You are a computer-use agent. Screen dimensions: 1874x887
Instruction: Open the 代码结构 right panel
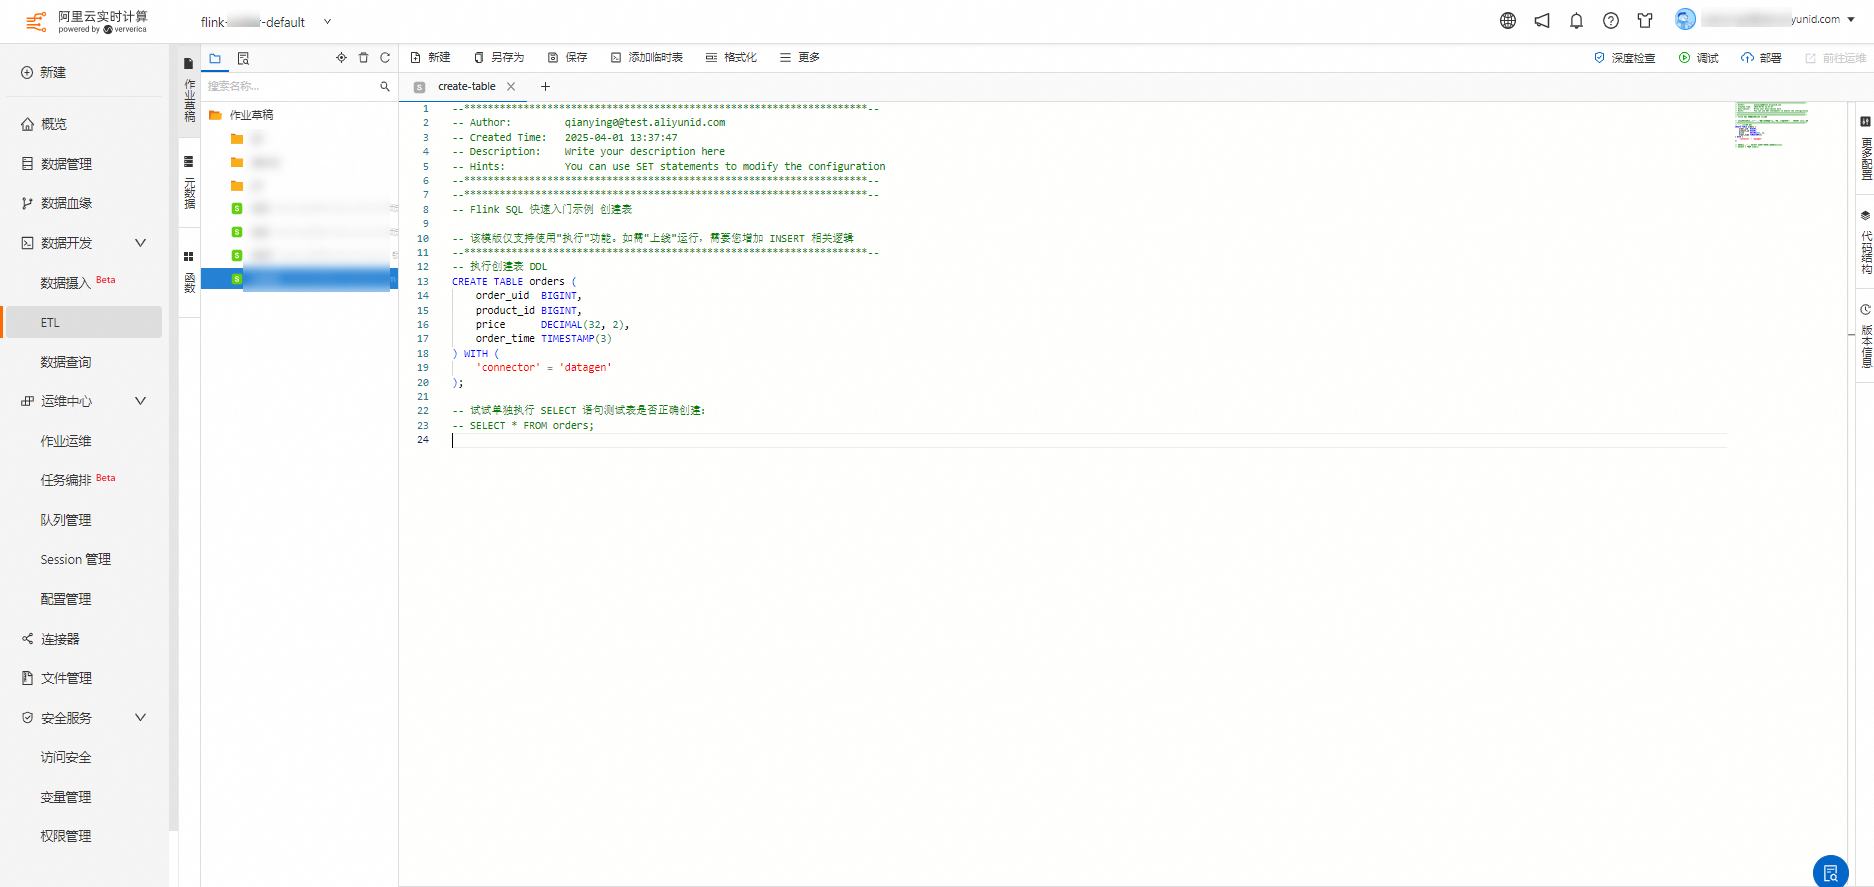coord(1866,243)
